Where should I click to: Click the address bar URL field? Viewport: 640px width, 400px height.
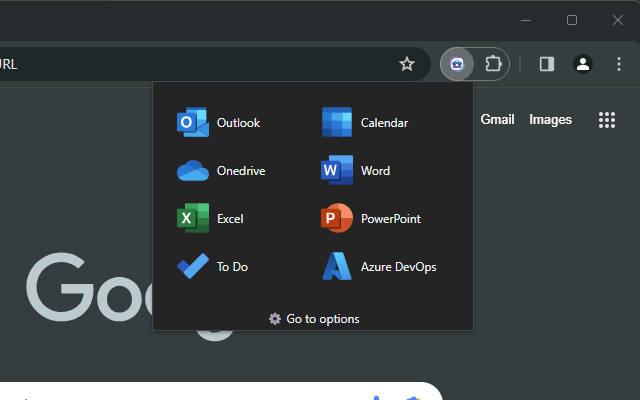pos(215,64)
